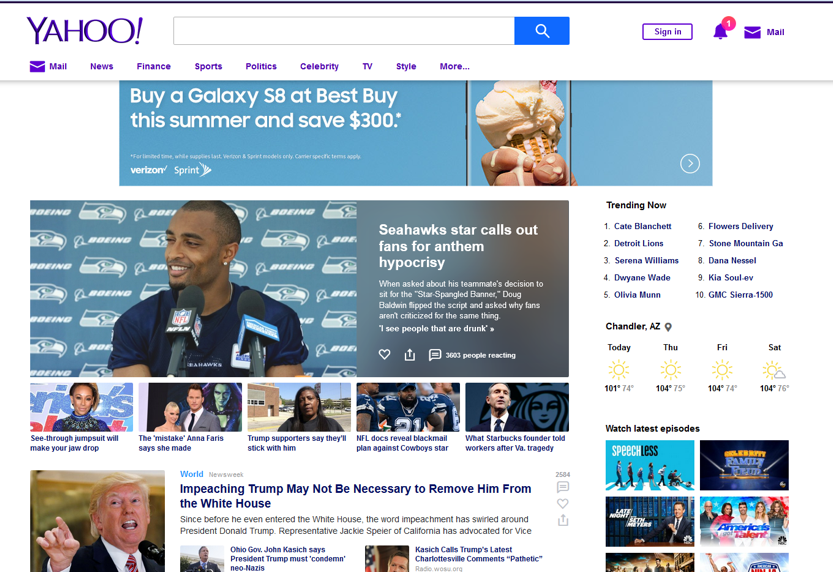Viewport: 833px width, 572px height.
Task: Open trending topic Cate Blanchett
Action: pyautogui.click(x=642, y=227)
